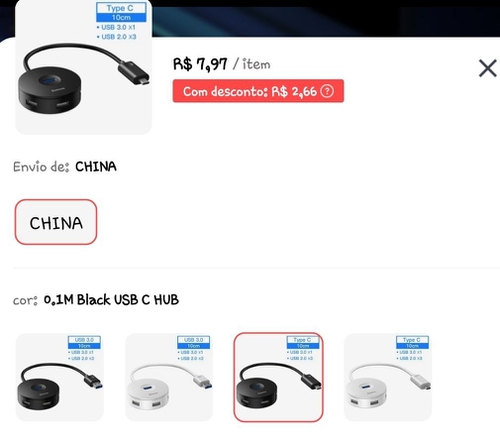Click the R$ 7,97 price text

(200, 64)
